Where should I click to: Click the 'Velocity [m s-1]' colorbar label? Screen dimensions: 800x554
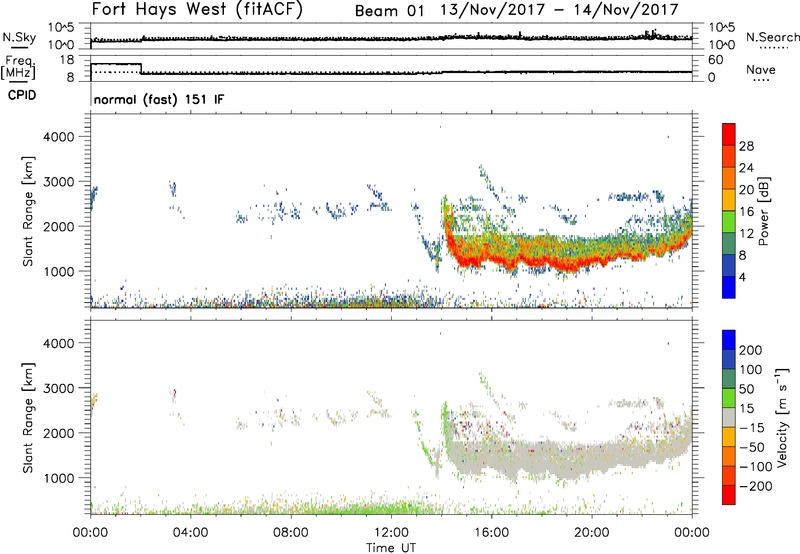pos(782,417)
